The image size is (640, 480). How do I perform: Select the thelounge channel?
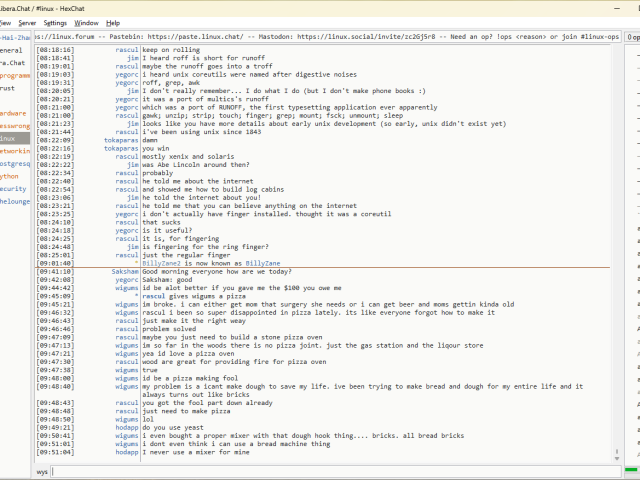[x=14, y=201]
